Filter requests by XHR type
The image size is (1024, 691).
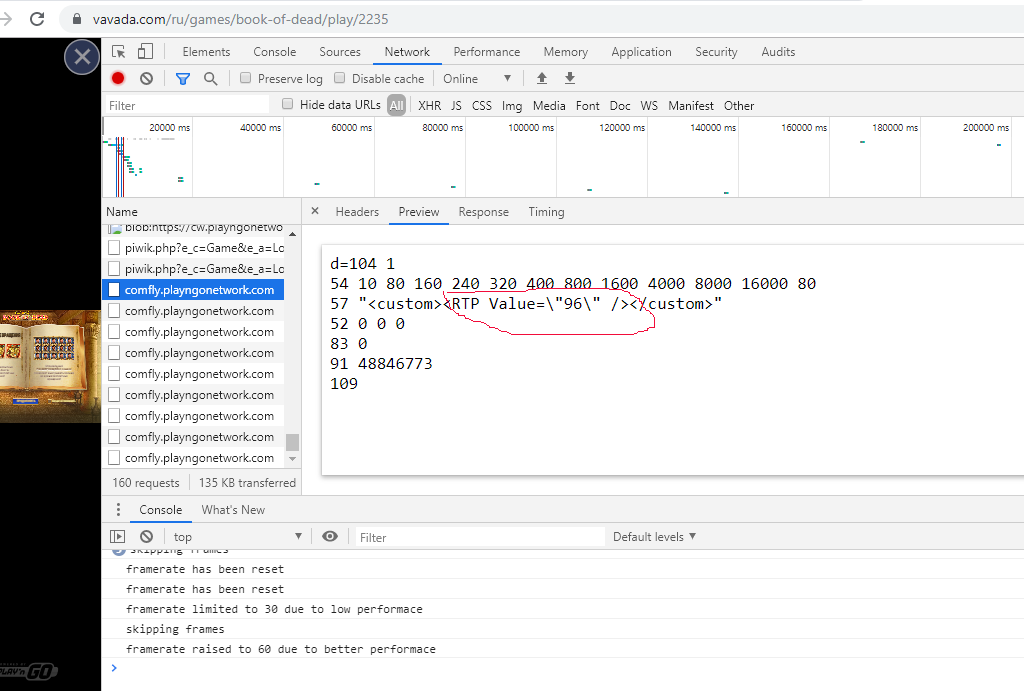(x=429, y=106)
